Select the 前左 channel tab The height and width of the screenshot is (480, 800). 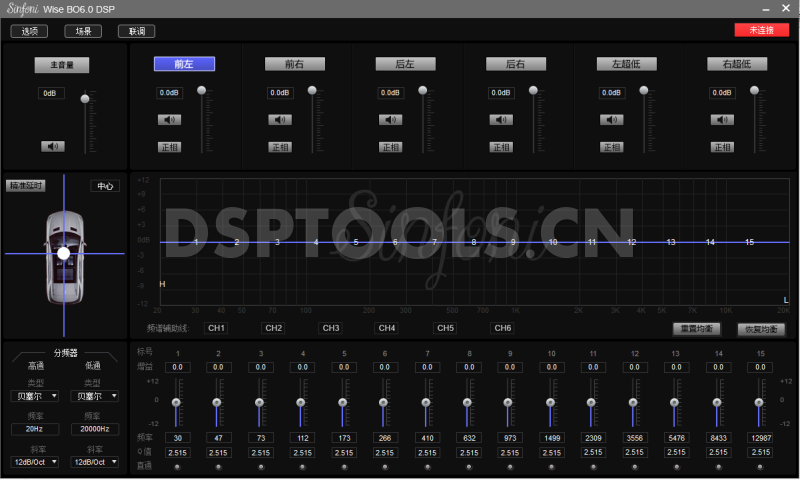pyautogui.click(x=184, y=64)
